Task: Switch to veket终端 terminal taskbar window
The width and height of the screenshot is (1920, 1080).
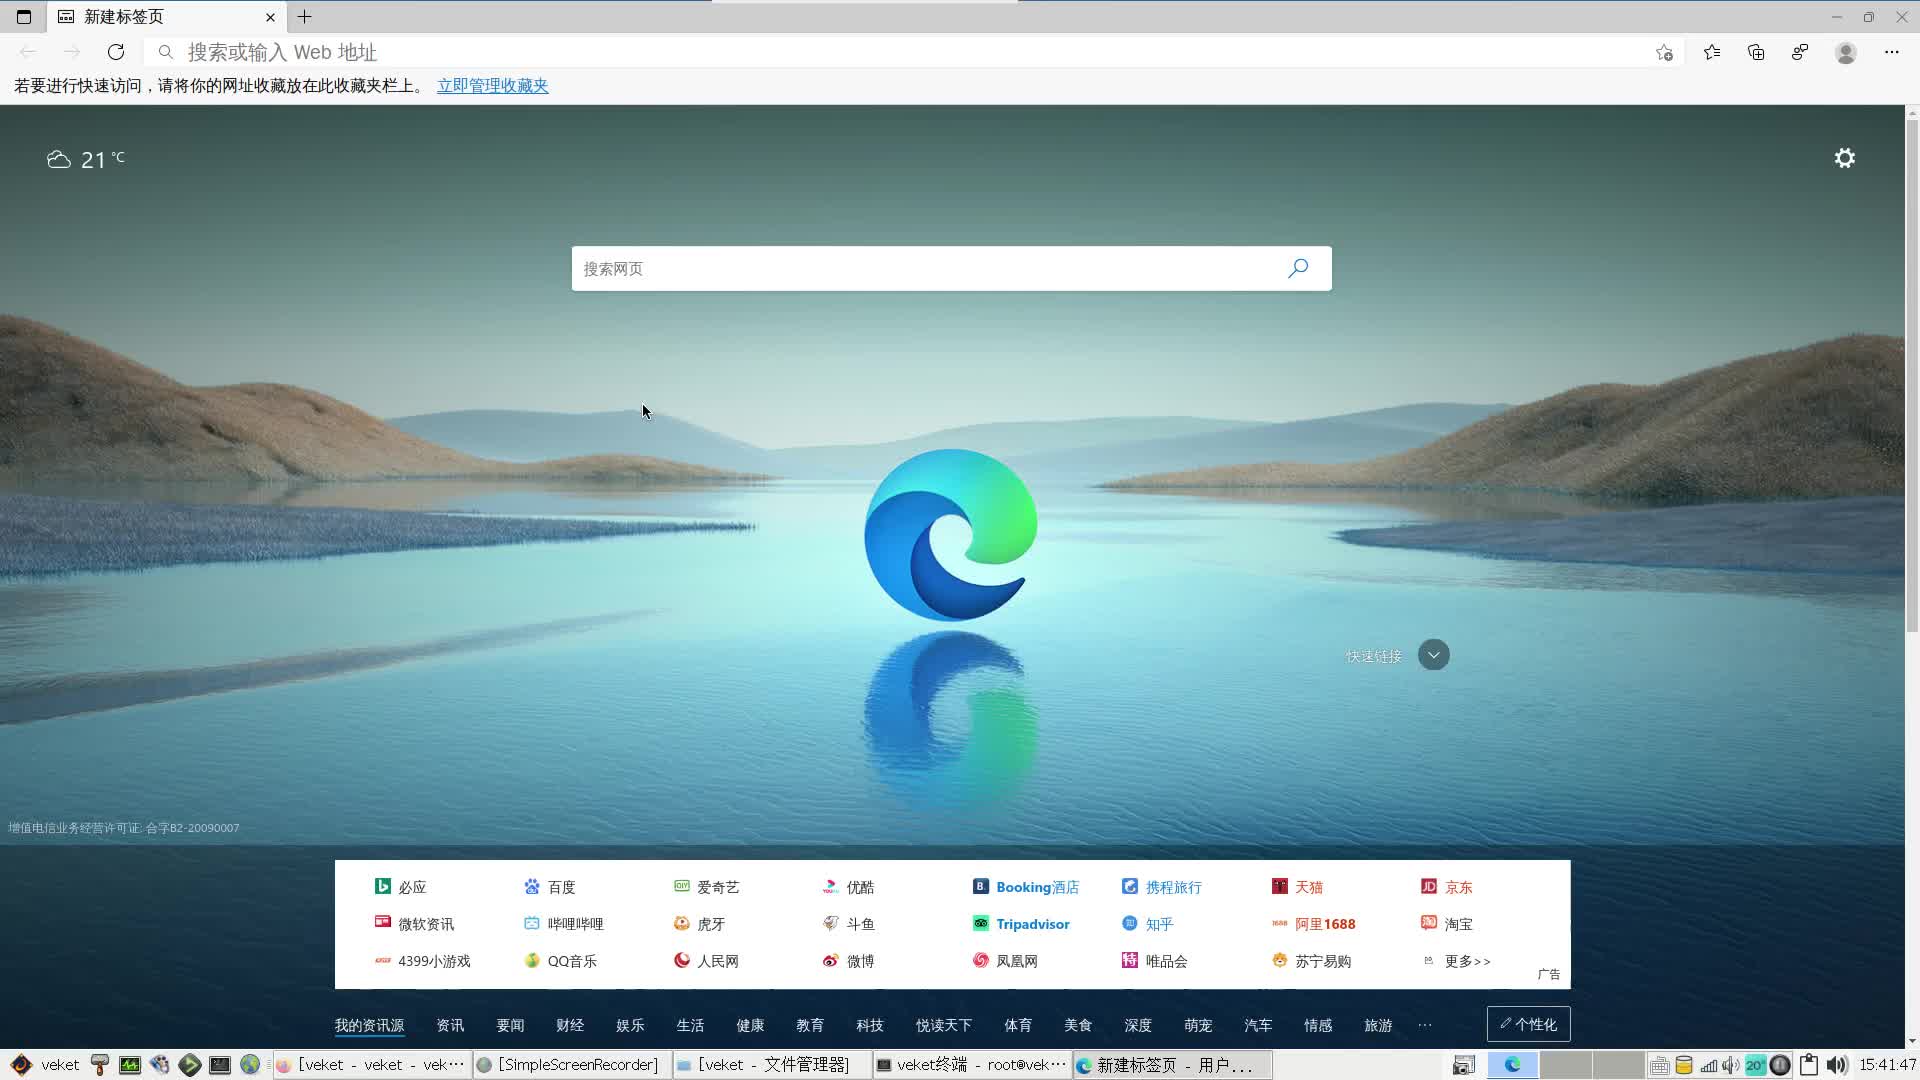Action: (x=972, y=1065)
